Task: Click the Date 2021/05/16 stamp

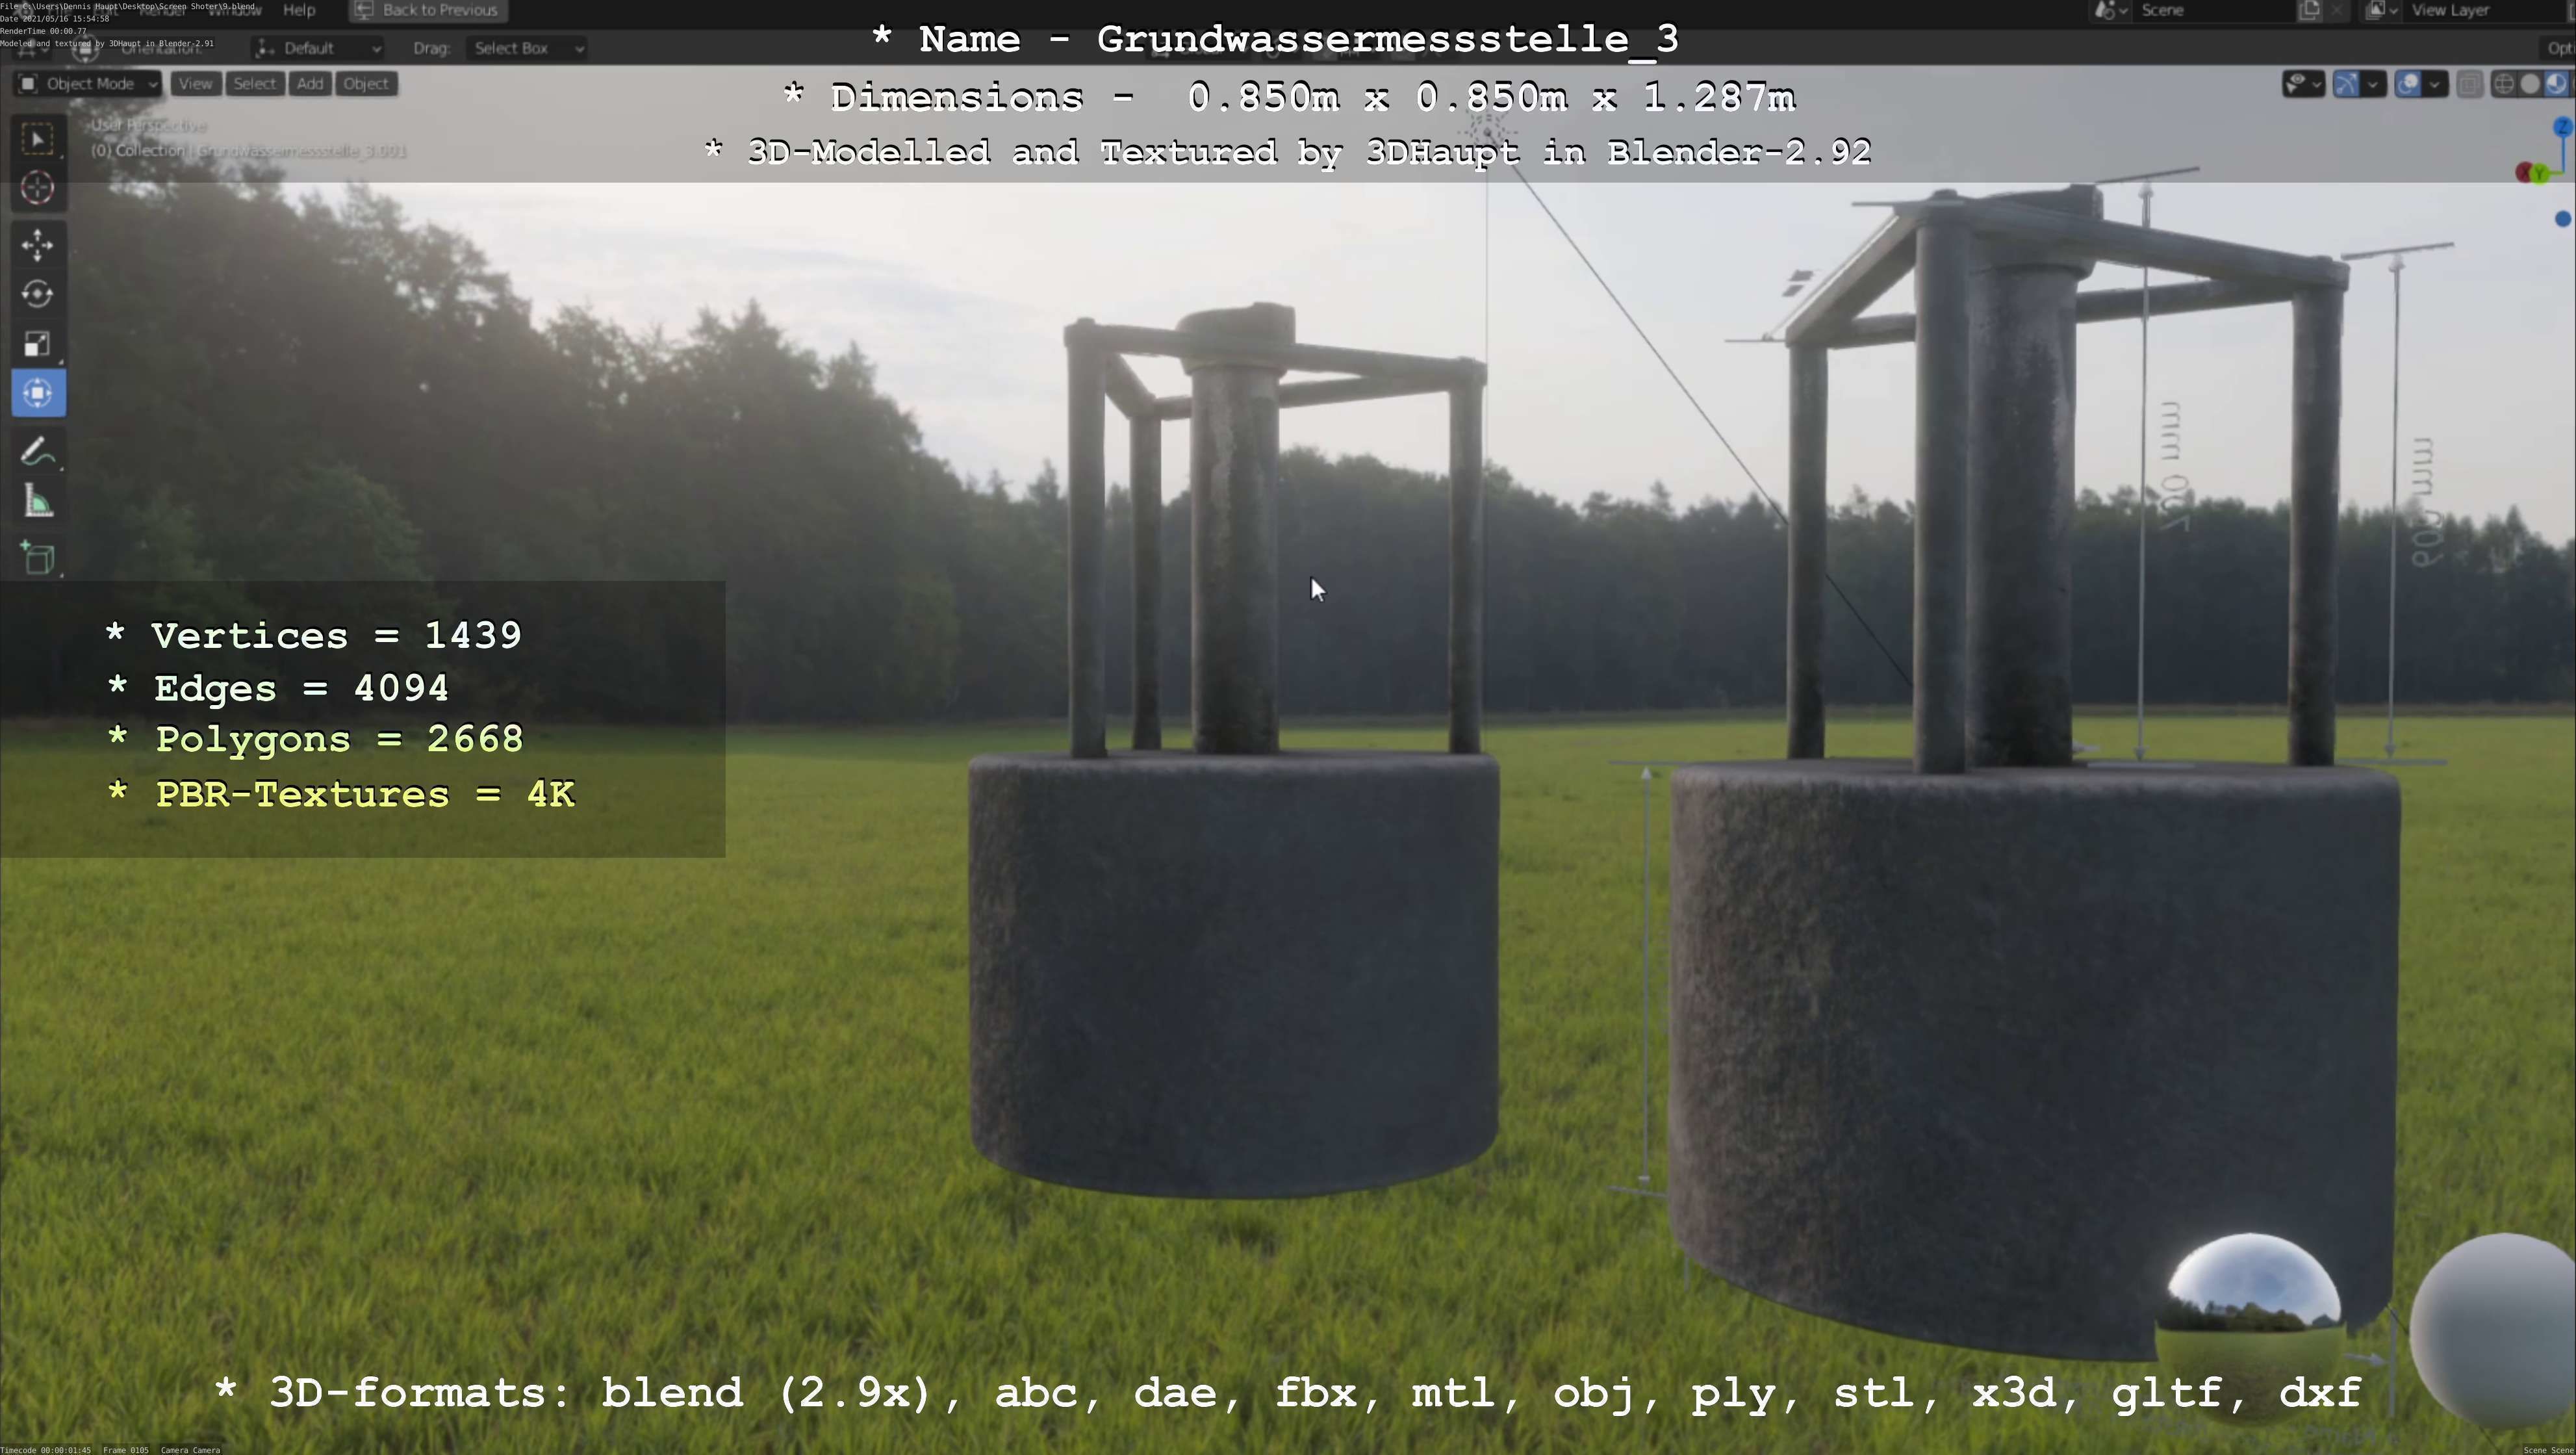Action: click(x=54, y=19)
